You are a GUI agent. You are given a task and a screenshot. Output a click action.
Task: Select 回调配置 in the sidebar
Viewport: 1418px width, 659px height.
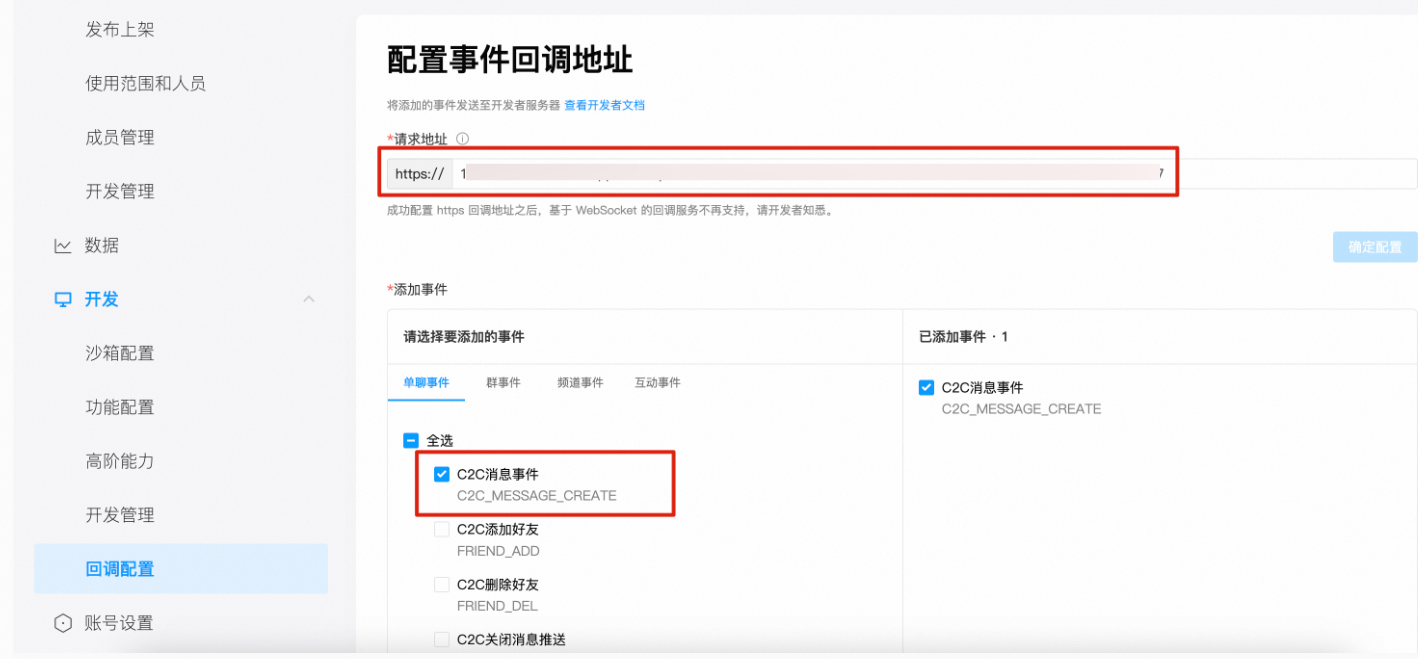[x=181, y=569]
